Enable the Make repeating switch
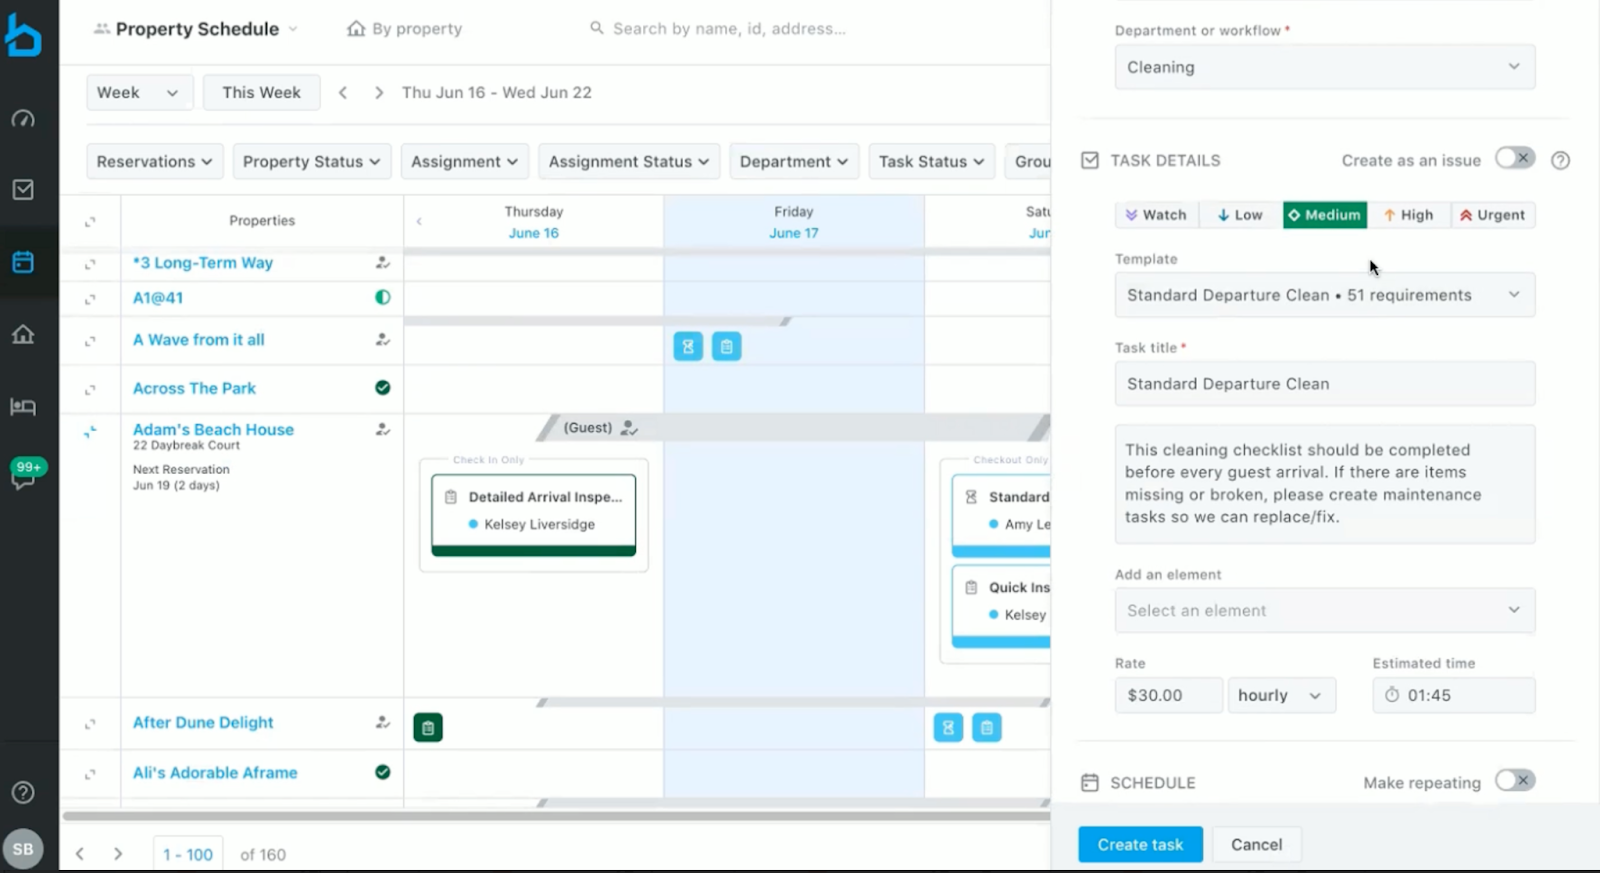This screenshot has height=873, width=1600. pos(1514,781)
